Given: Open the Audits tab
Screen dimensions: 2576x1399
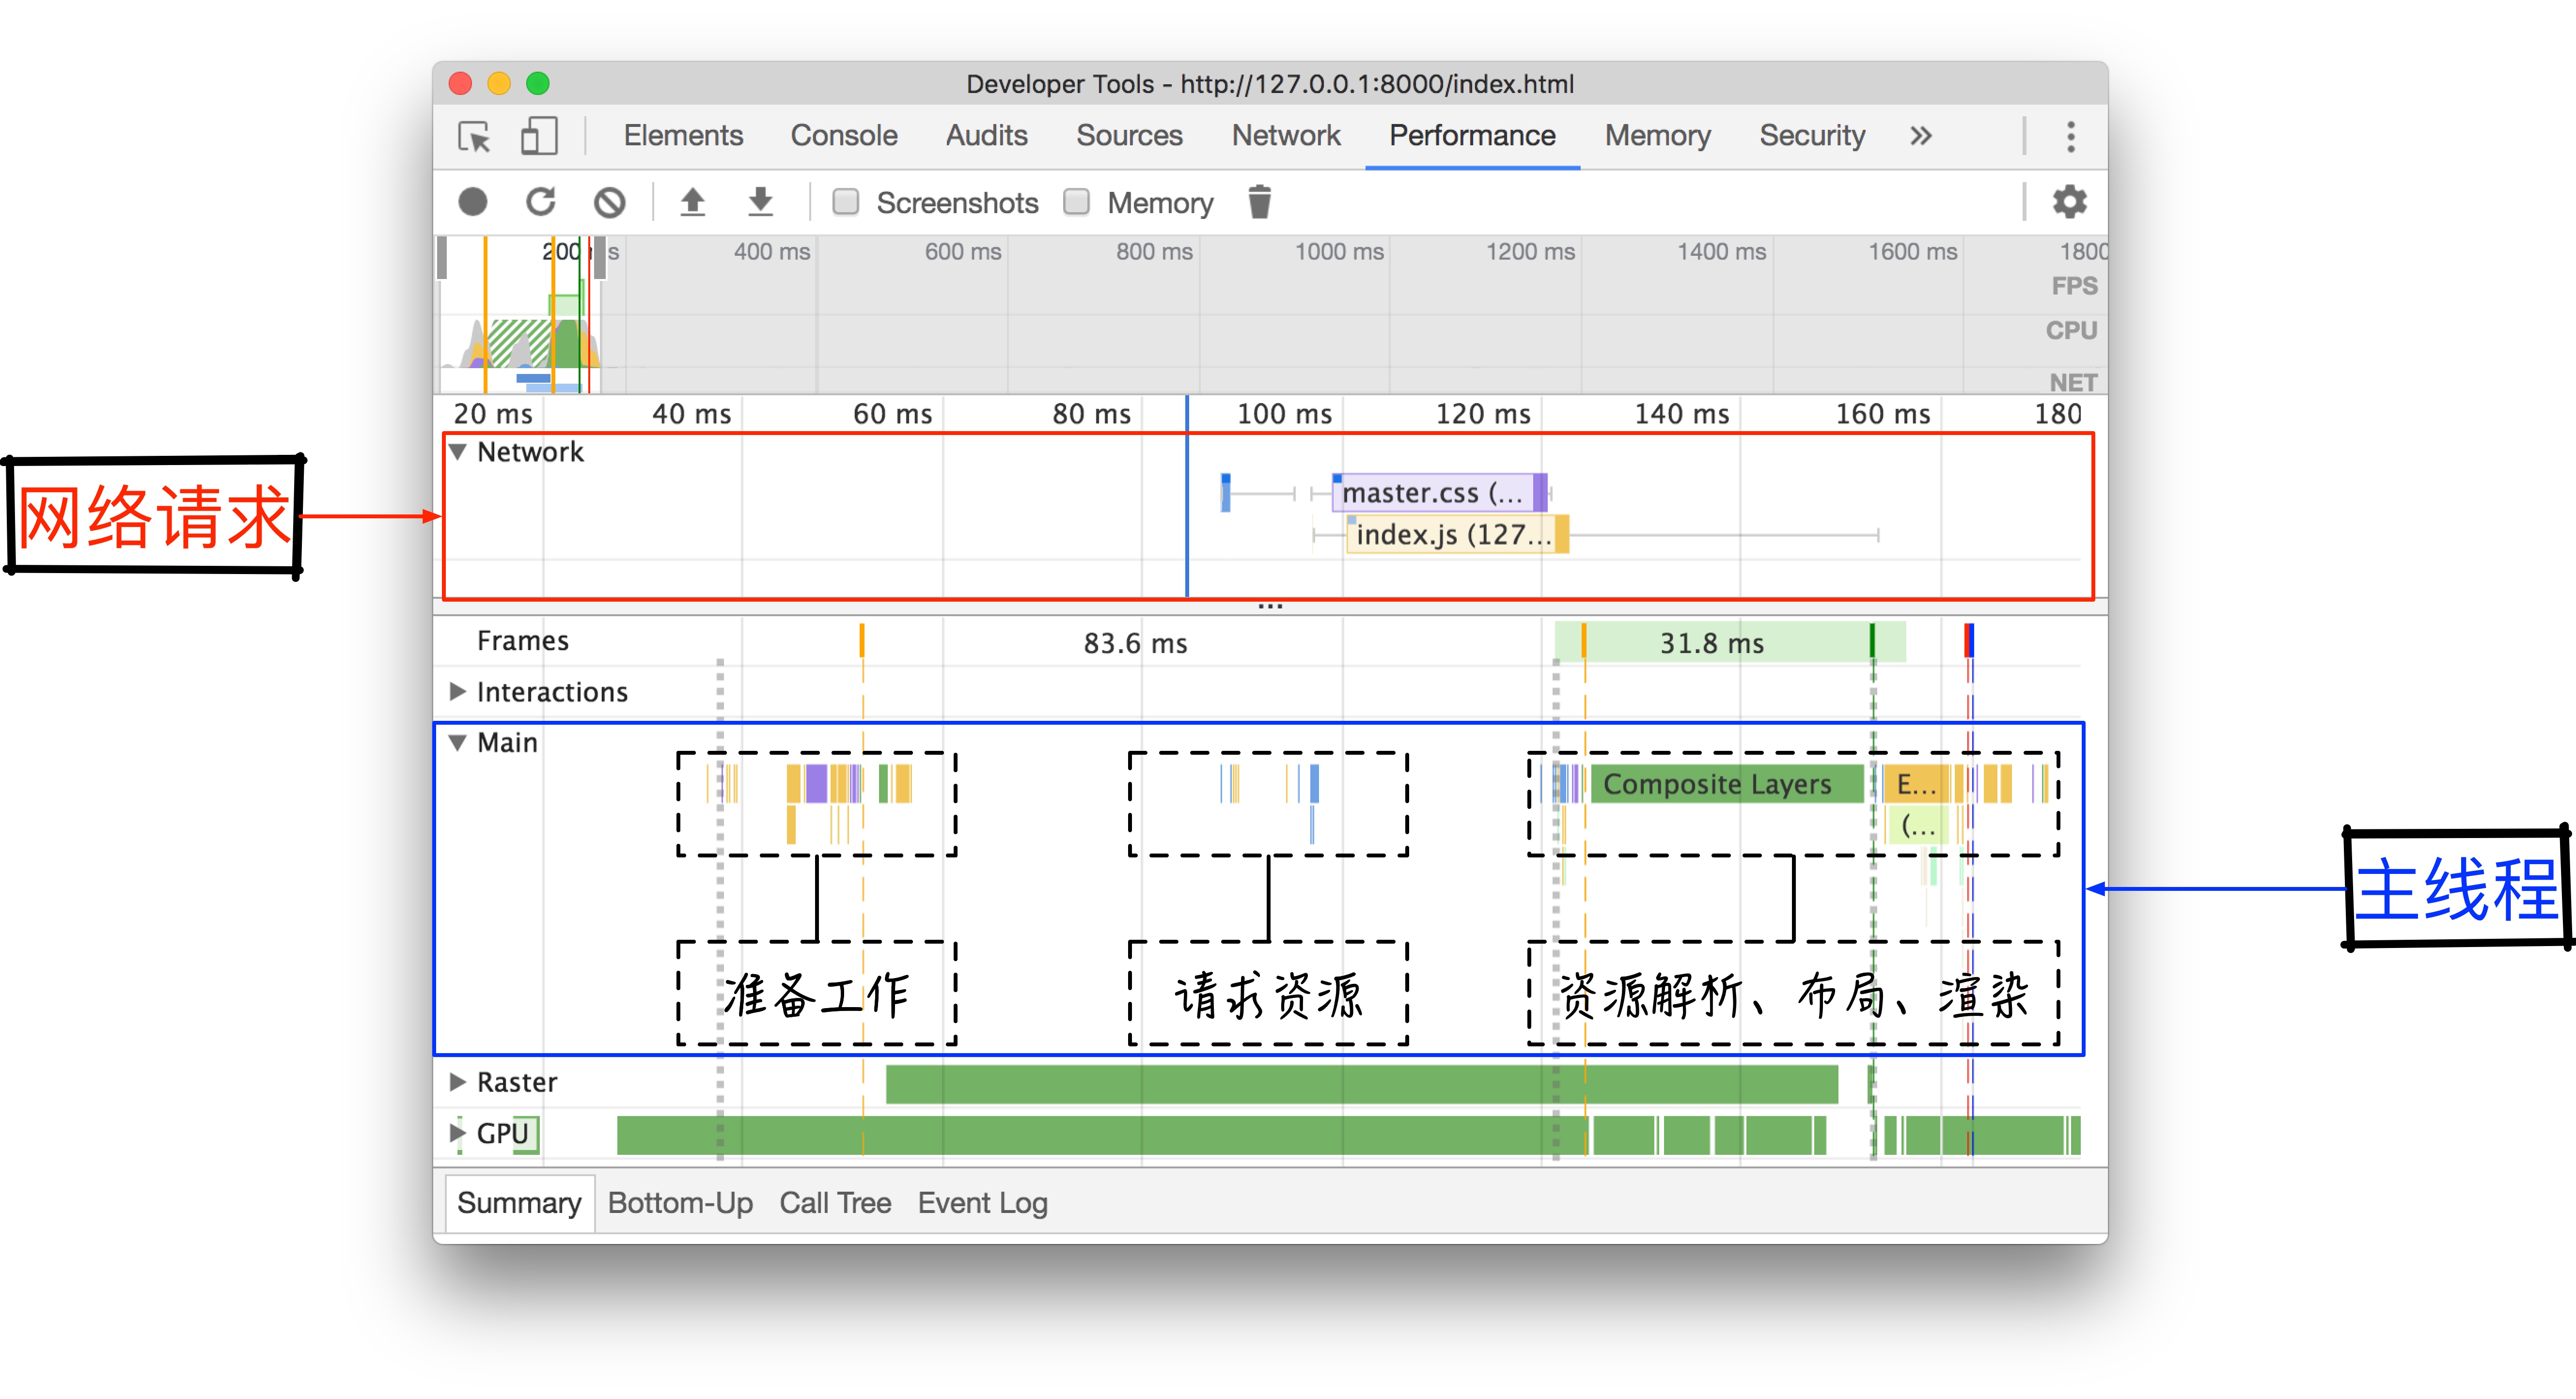Looking at the screenshot, I should [987, 136].
